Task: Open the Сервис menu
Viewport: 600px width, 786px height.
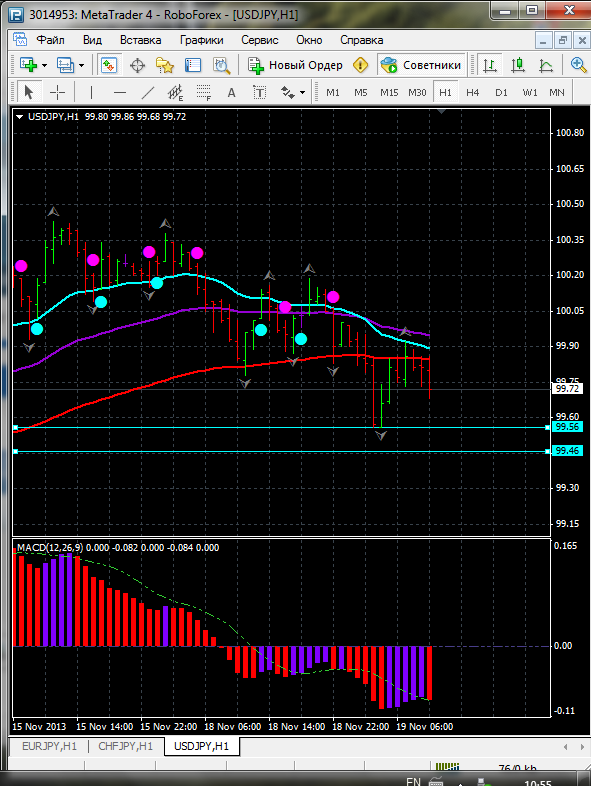Action: [x=260, y=40]
